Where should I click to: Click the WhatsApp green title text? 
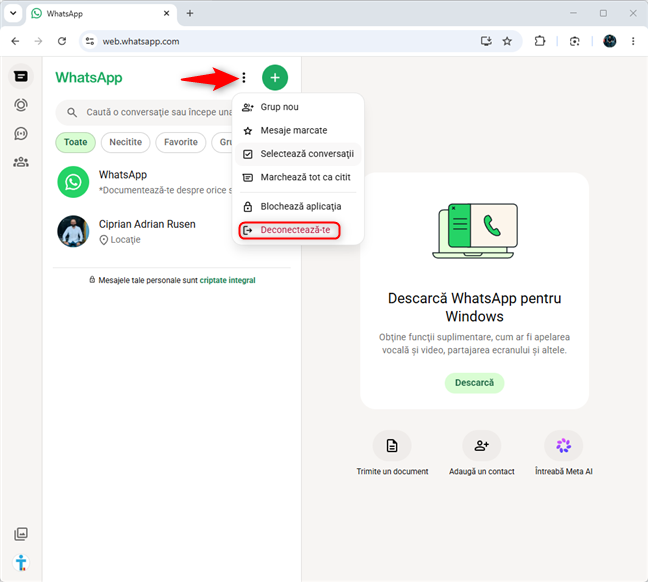[x=89, y=78]
